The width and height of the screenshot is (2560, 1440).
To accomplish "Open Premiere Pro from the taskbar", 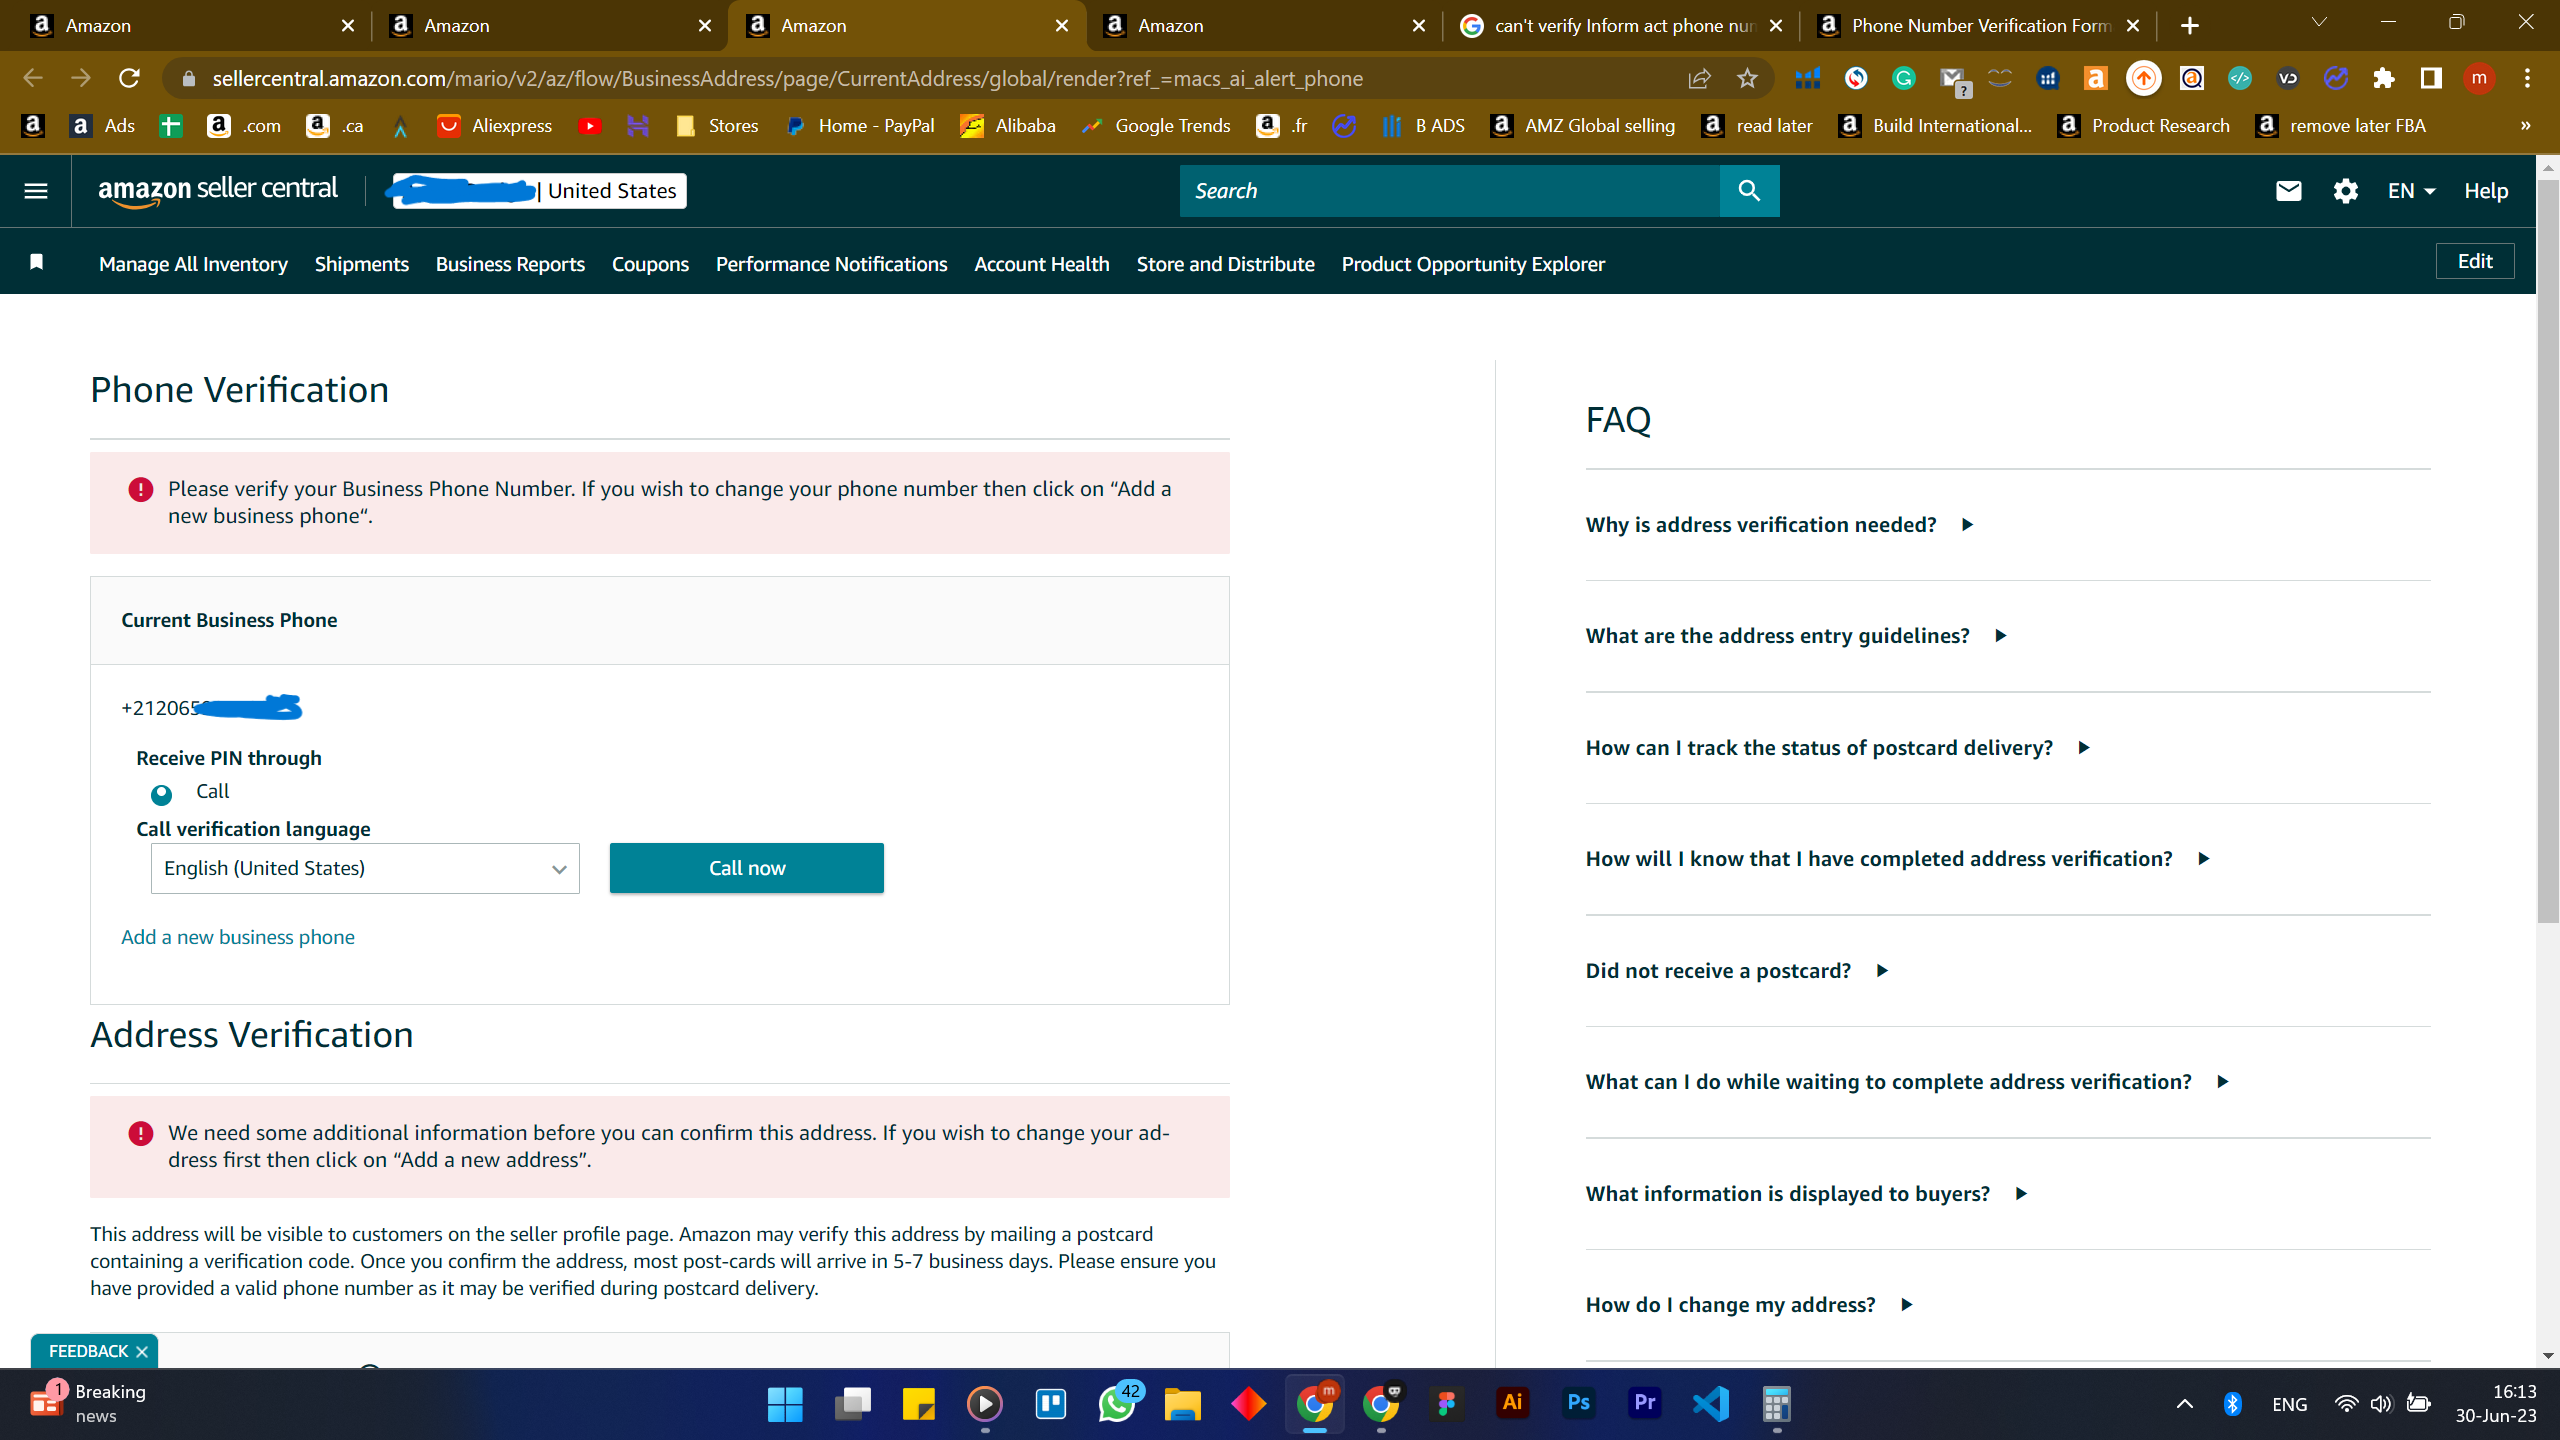I will coord(1645,1404).
